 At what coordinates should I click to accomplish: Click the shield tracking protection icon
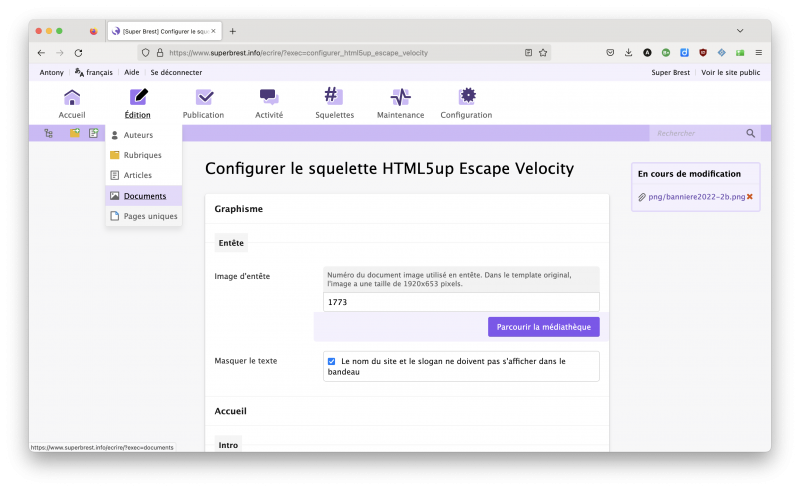pyautogui.click(x=145, y=53)
